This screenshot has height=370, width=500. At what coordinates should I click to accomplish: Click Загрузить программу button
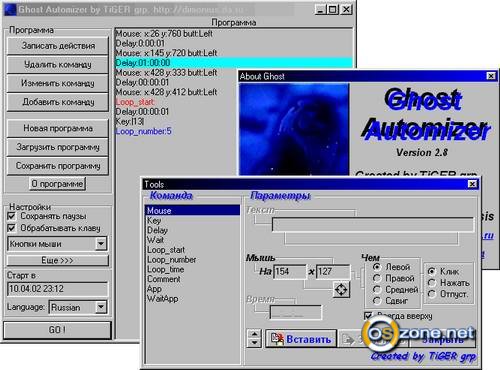point(58,147)
